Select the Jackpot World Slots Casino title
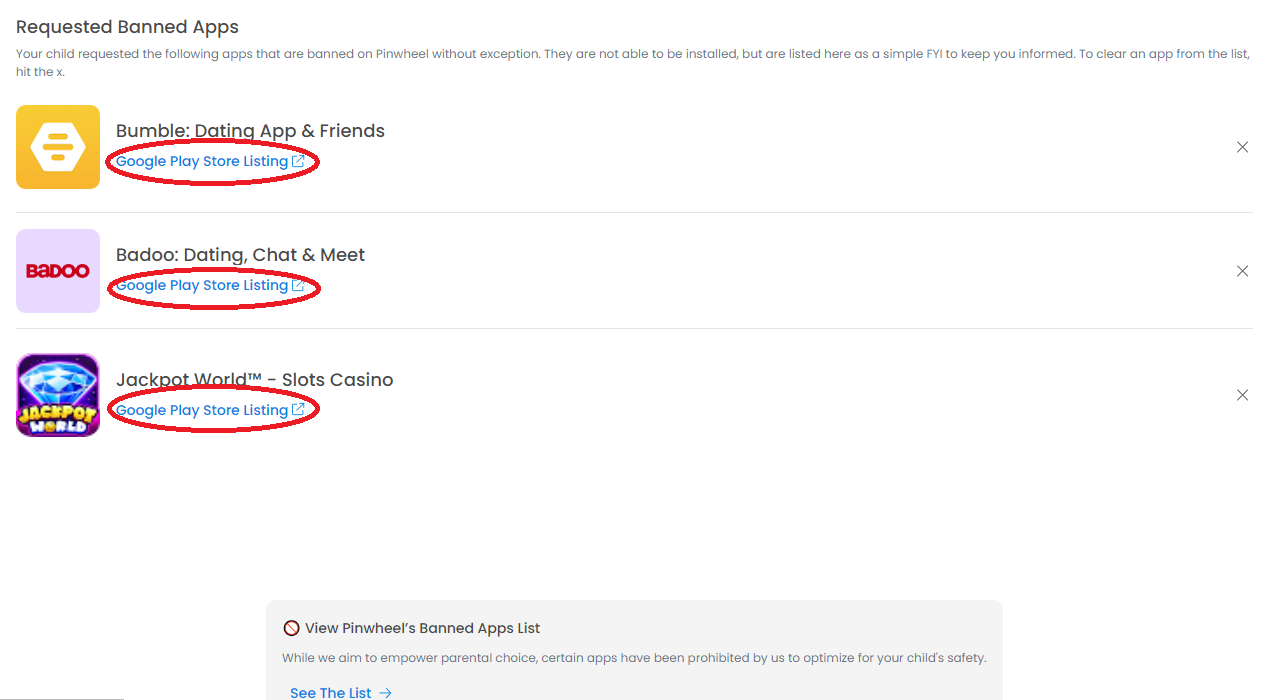Viewport: 1280px width, 700px height. click(x=254, y=380)
